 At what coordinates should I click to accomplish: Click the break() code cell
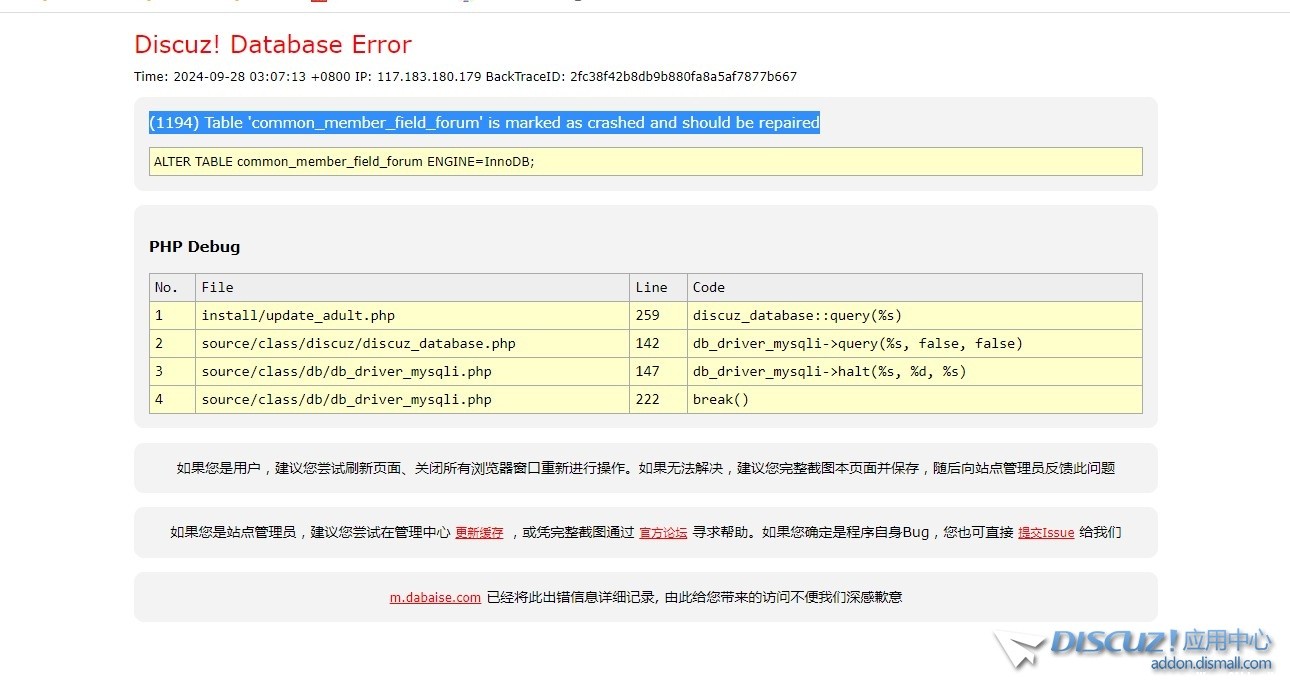(x=720, y=399)
